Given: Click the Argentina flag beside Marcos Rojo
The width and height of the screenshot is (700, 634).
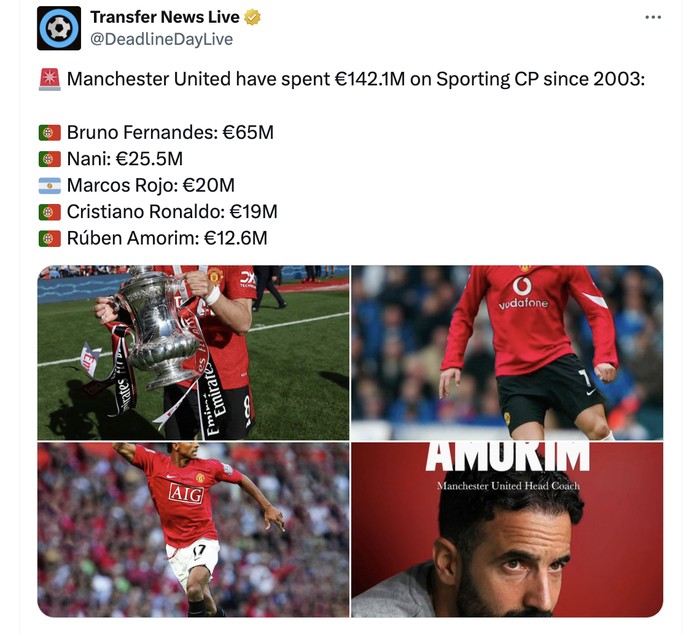Looking at the screenshot, I should pos(50,186).
